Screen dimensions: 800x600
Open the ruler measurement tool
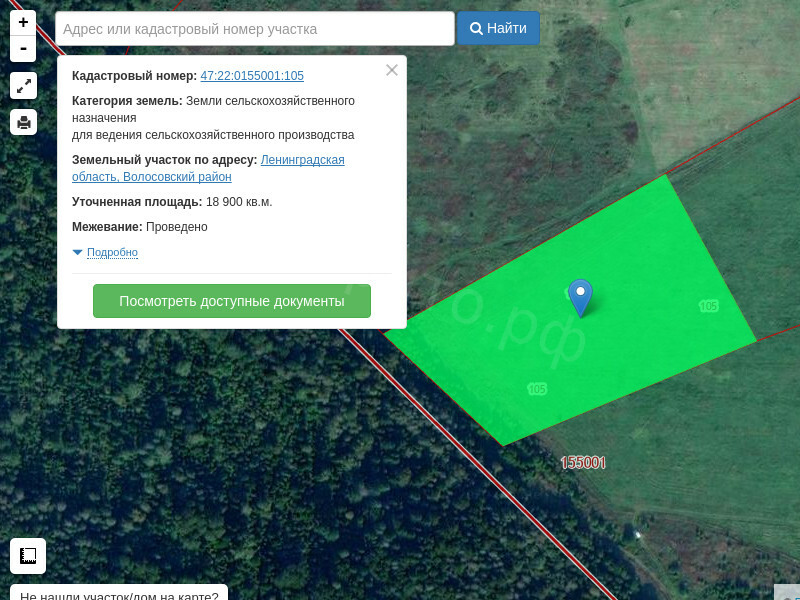point(28,555)
